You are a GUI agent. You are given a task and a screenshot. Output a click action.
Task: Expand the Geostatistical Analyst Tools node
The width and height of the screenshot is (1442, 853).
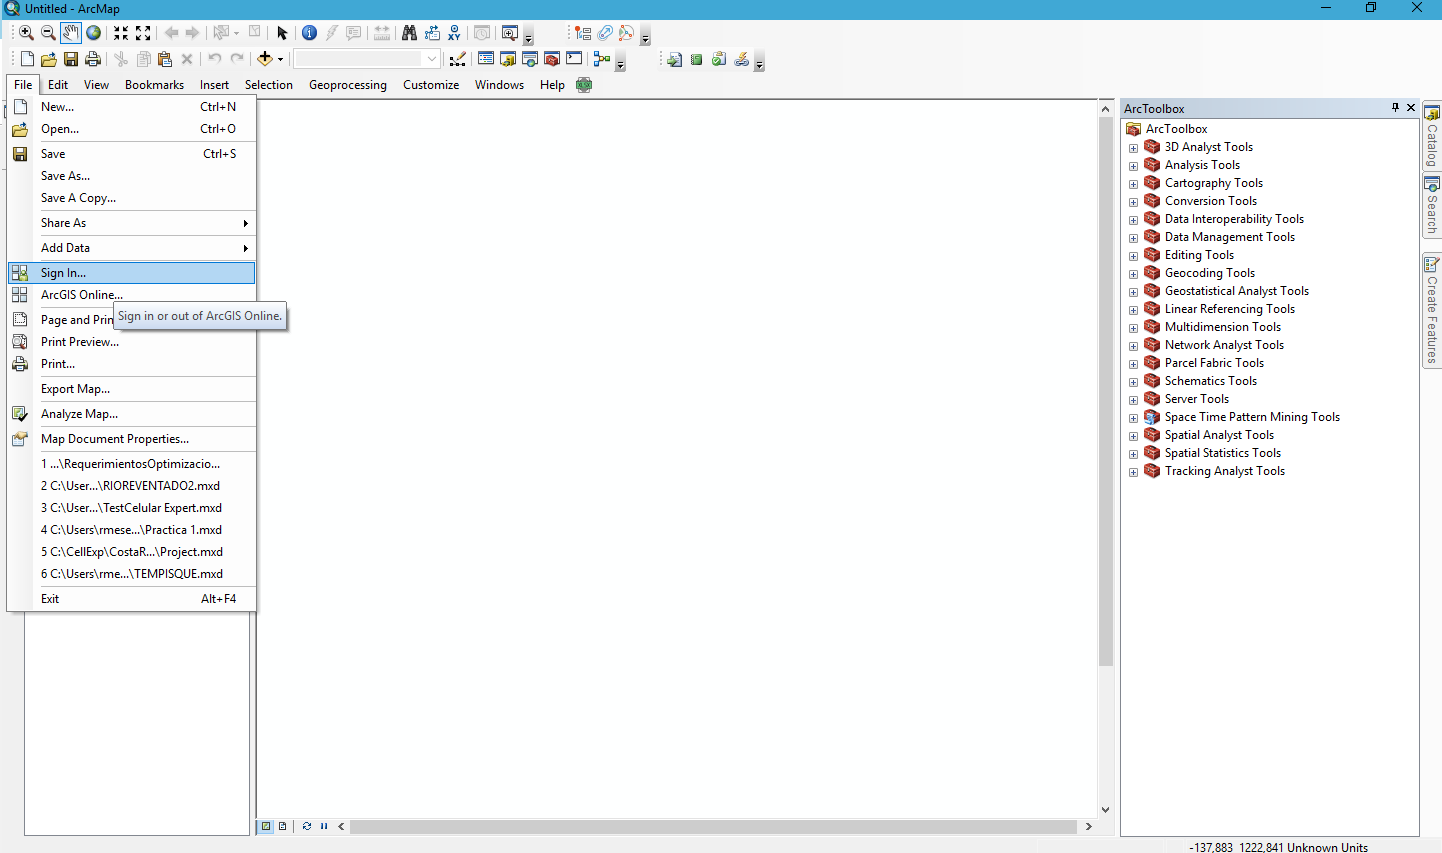click(1134, 292)
